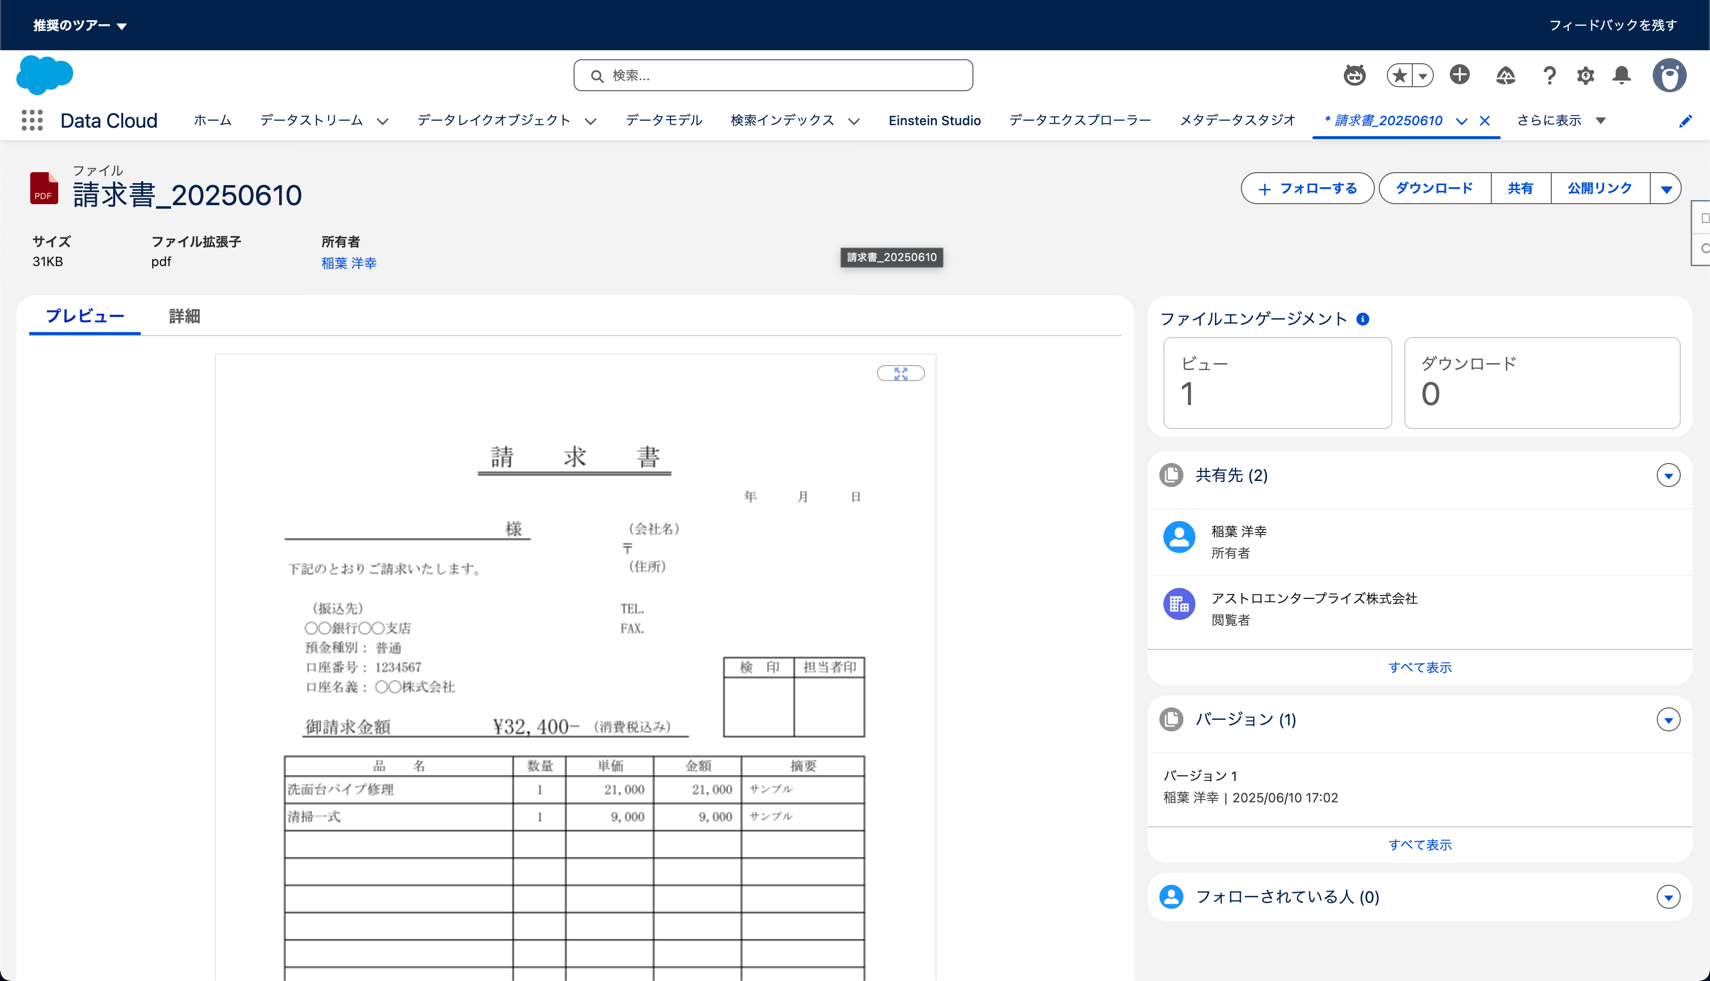
Task: Switch to the 詳細 tab
Action: point(184,316)
